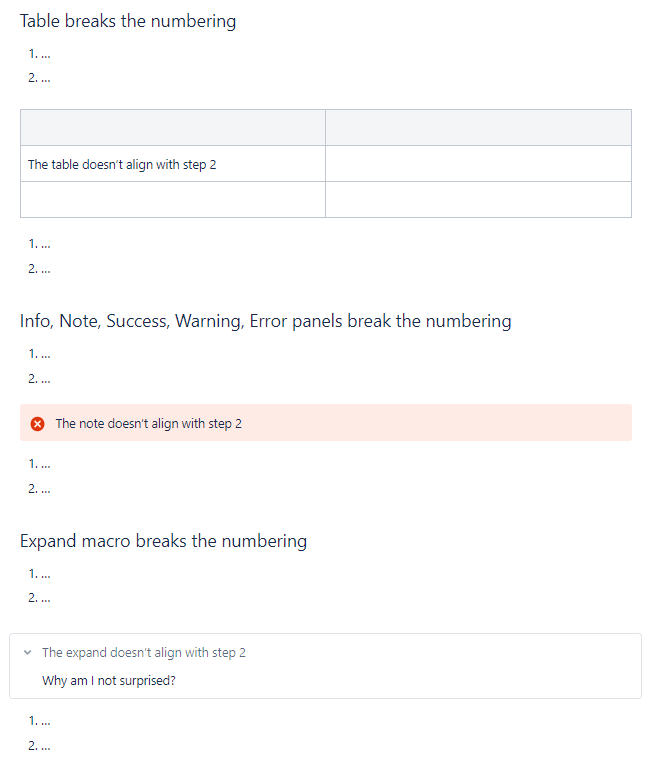Click the last list item 2 below the expand

(39, 746)
